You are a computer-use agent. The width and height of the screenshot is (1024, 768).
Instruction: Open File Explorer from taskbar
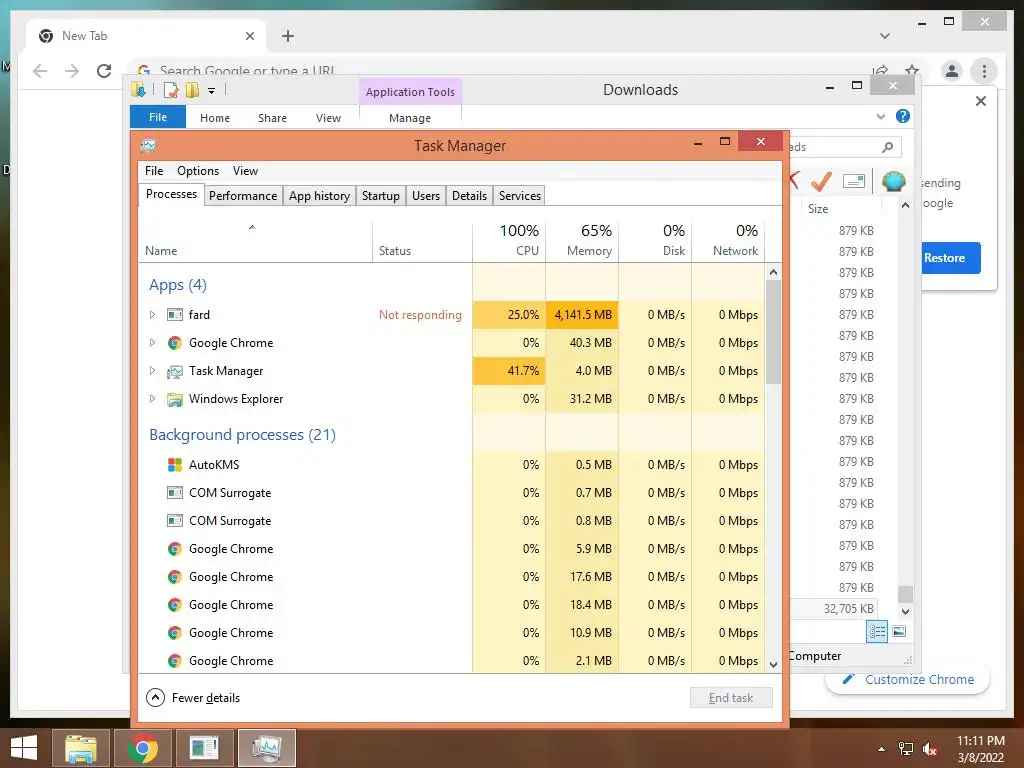(x=81, y=748)
